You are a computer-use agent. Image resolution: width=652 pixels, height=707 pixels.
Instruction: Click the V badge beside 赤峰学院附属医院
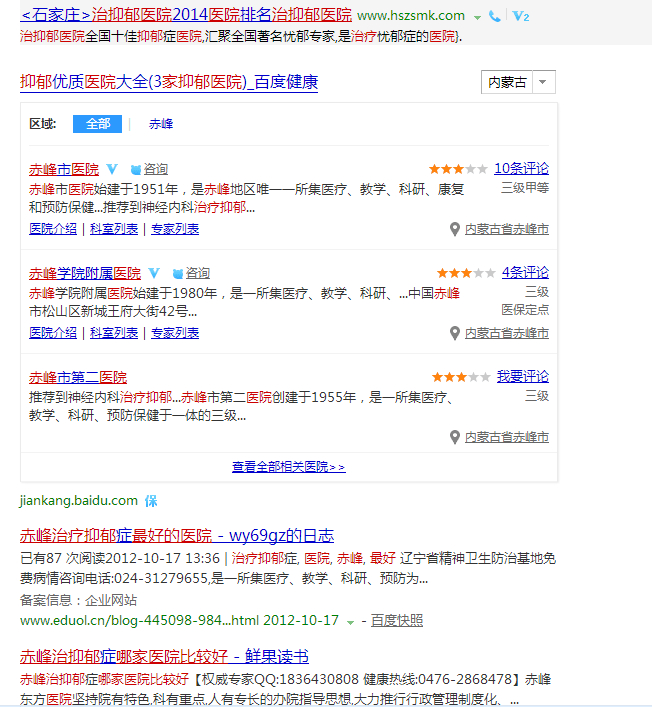tap(154, 273)
